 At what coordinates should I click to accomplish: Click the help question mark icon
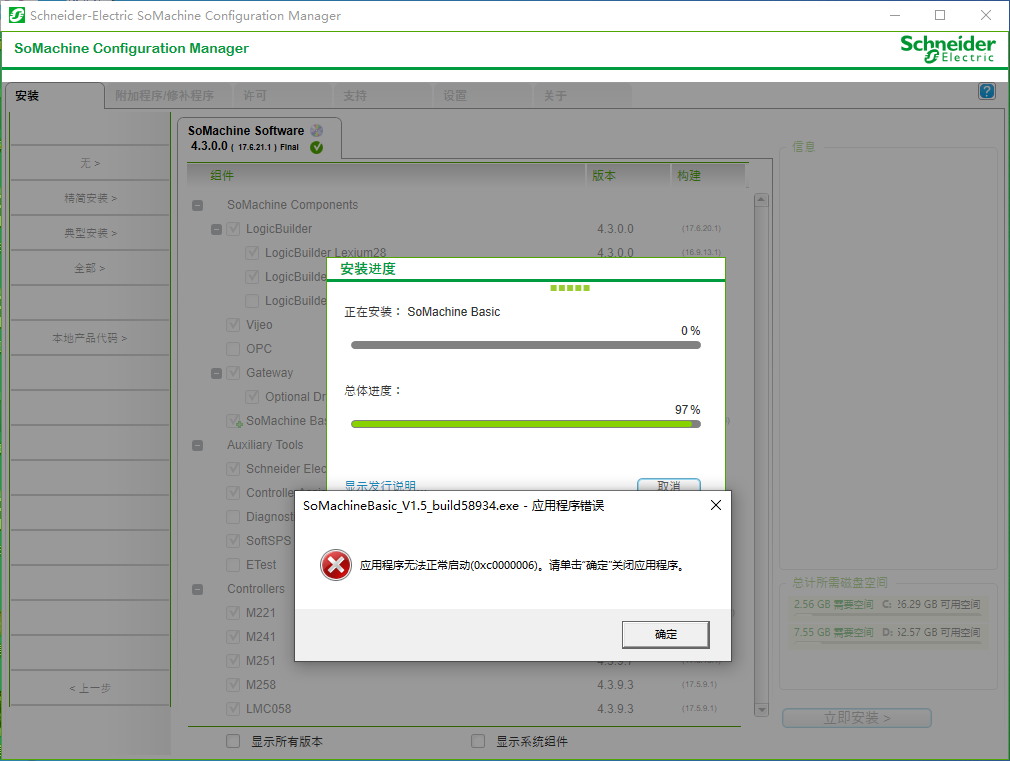click(986, 91)
